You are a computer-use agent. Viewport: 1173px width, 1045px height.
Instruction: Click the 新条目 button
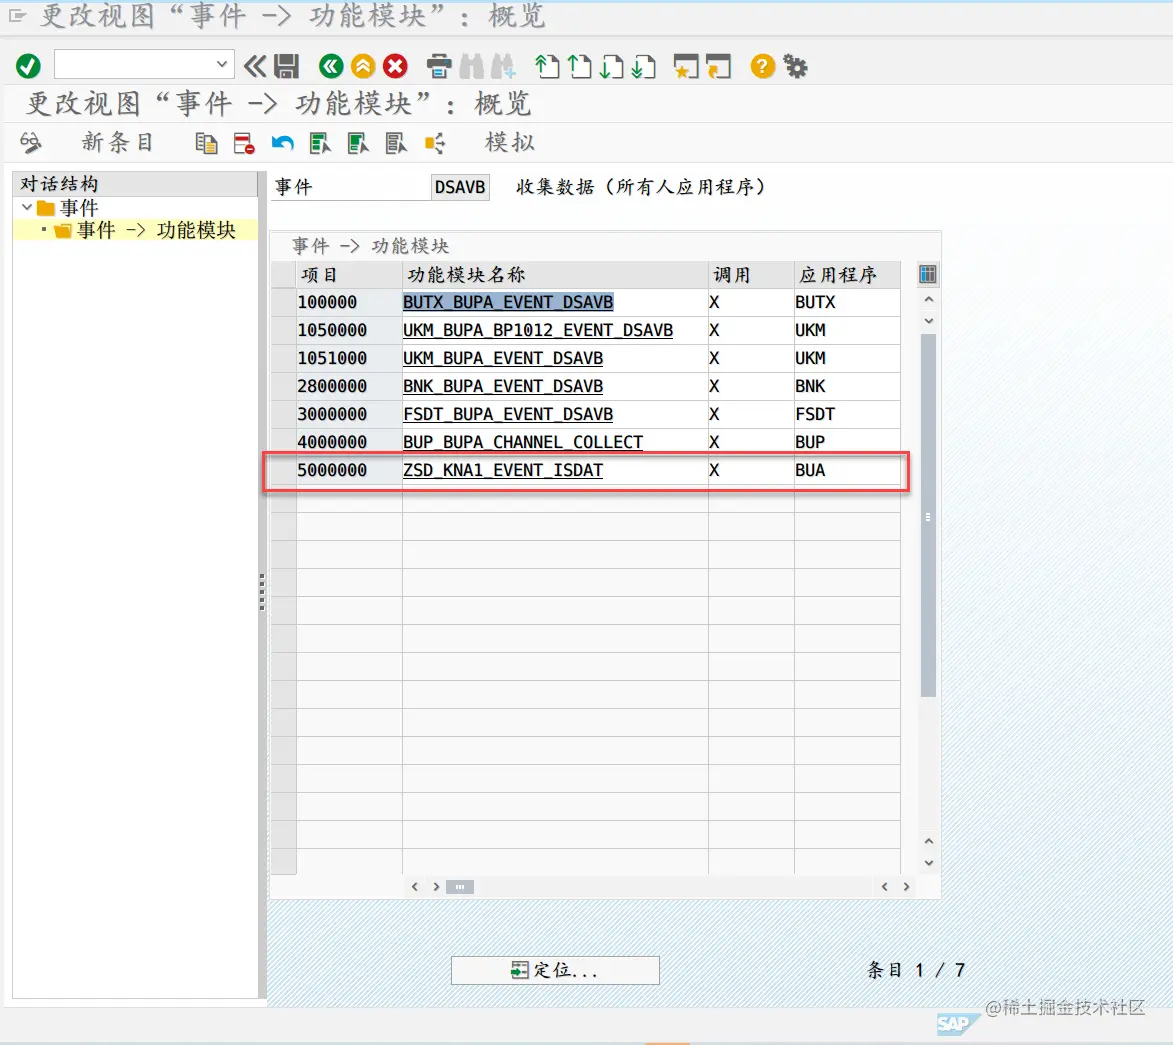coord(117,142)
